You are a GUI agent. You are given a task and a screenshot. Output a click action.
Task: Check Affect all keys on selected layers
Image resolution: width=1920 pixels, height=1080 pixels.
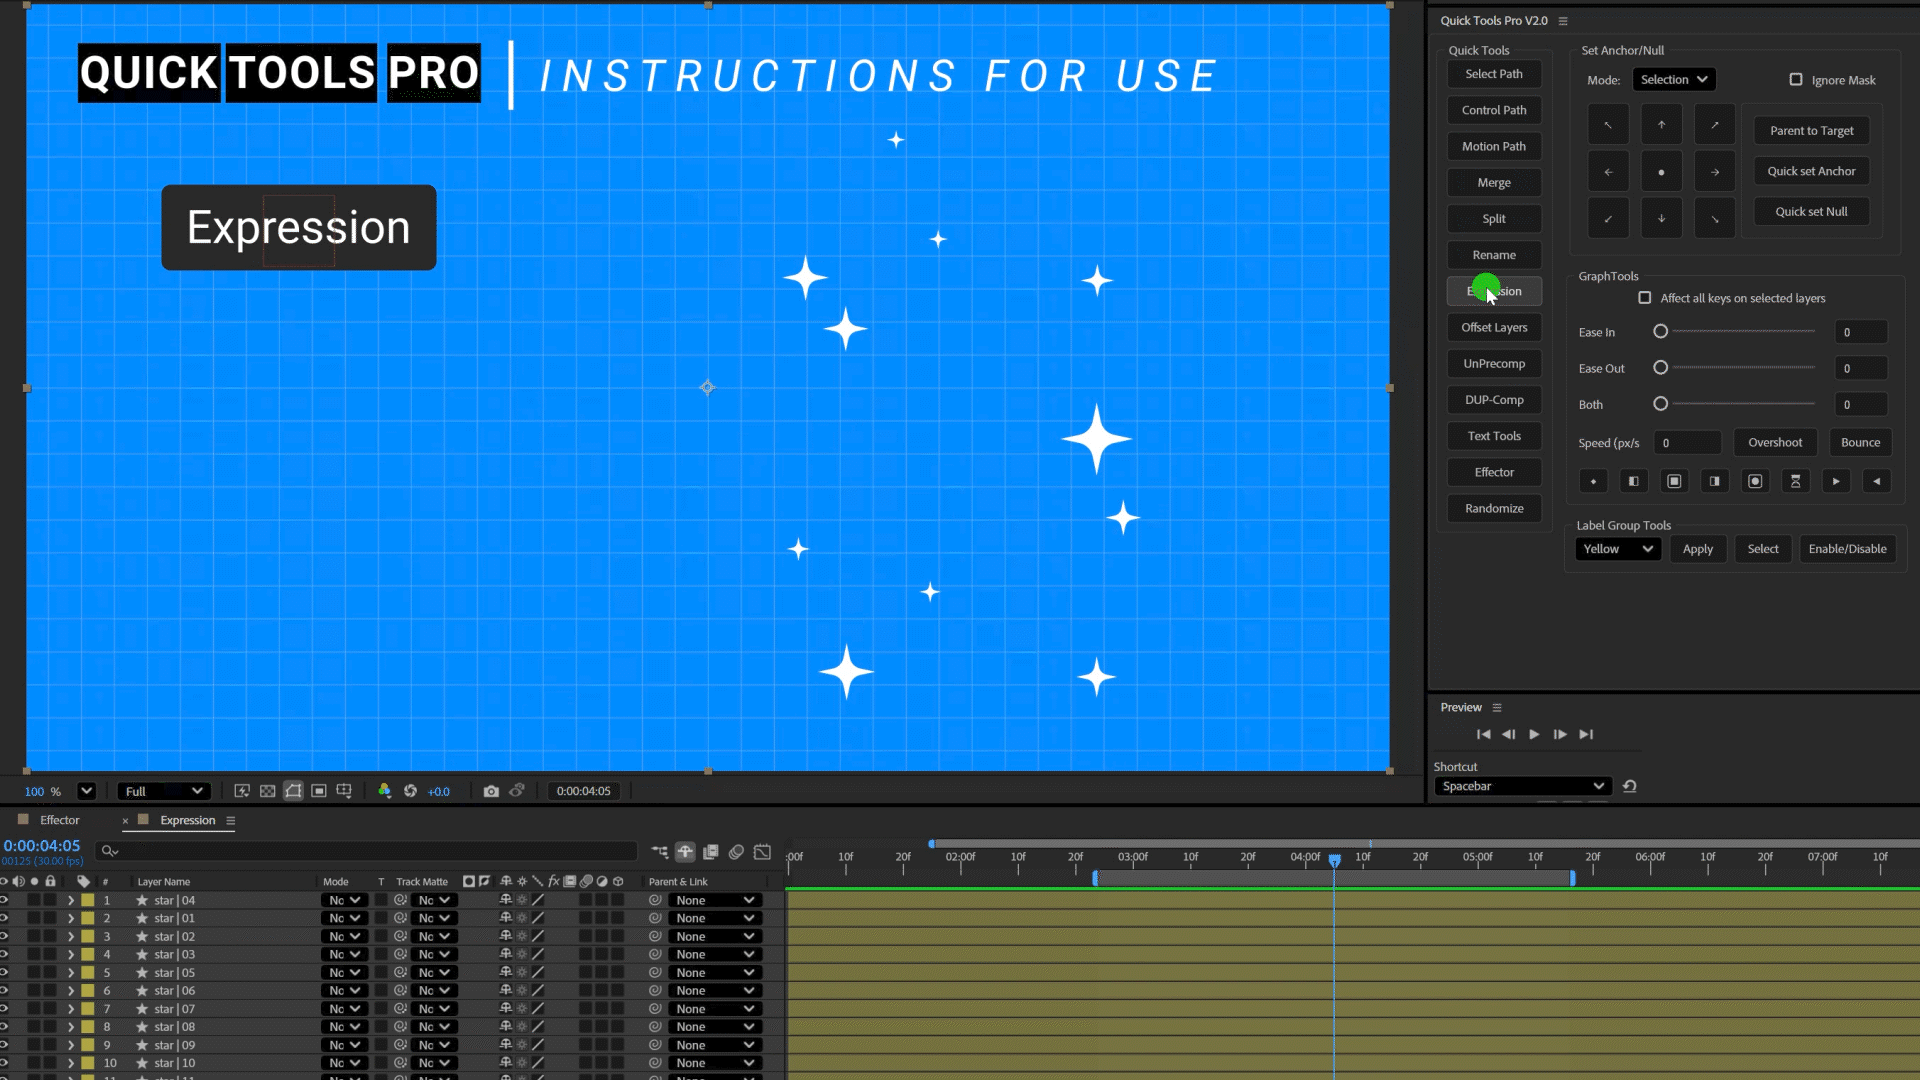[x=1645, y=298]
